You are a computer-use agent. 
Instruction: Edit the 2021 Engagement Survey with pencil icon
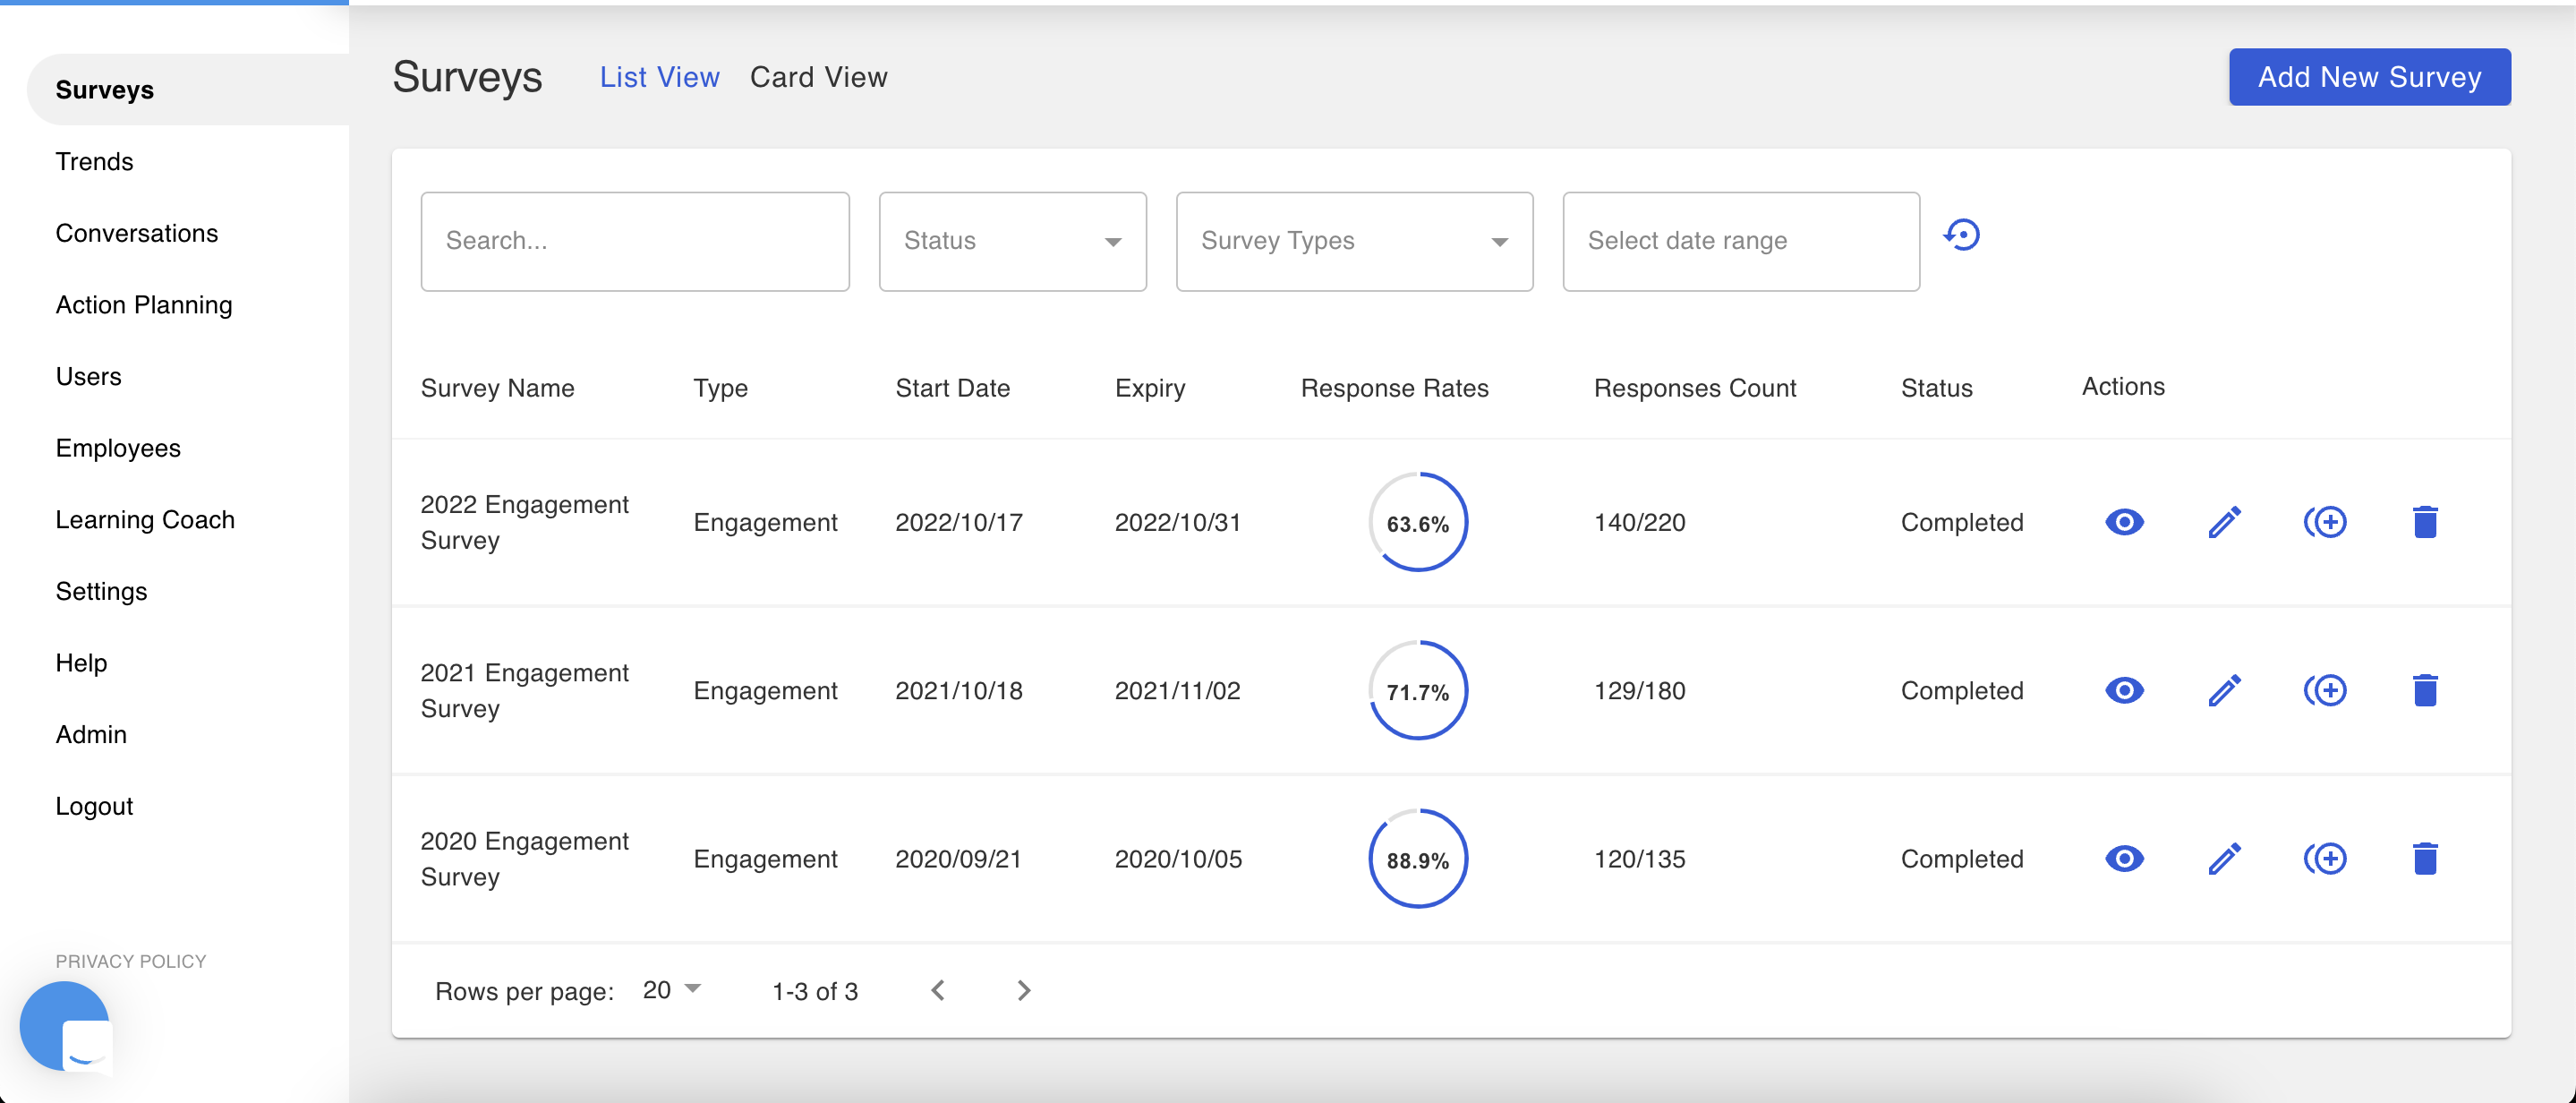click(x=2224, y=690)
